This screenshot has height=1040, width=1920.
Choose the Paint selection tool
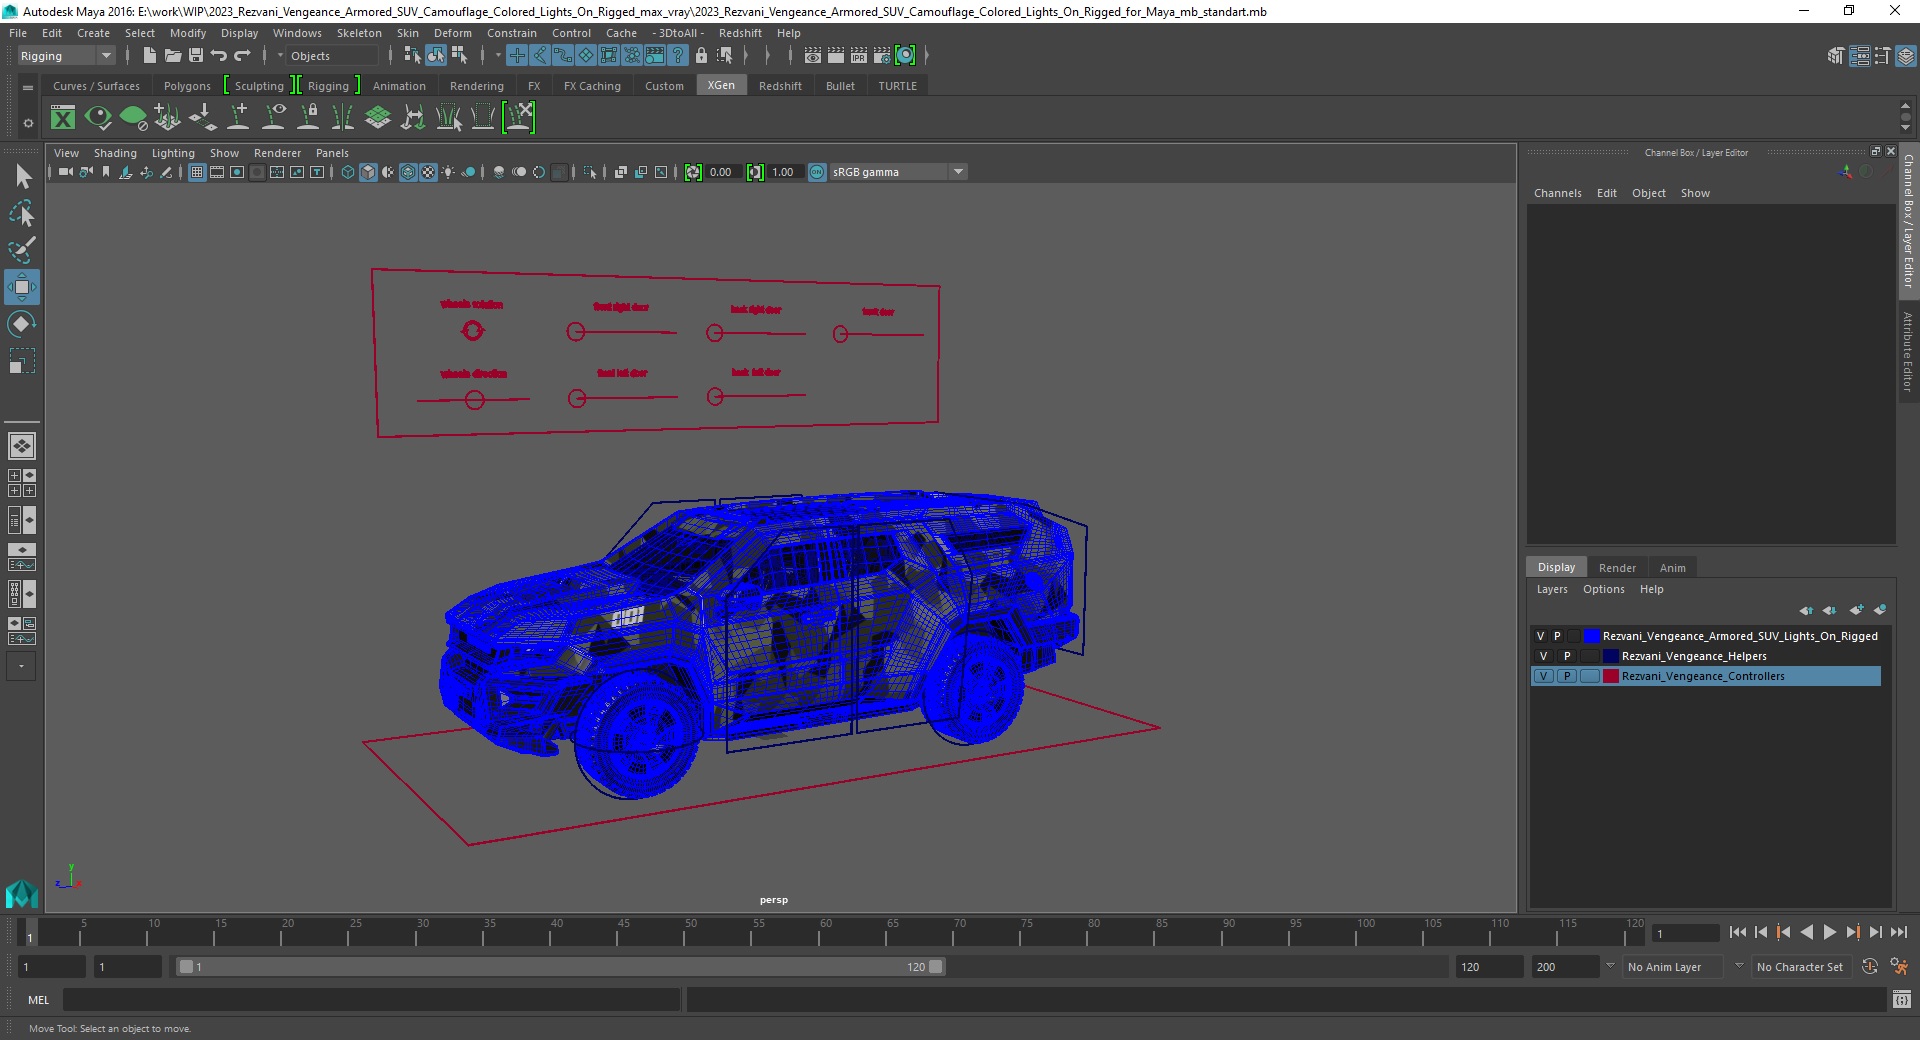click(x=22, y=250)
